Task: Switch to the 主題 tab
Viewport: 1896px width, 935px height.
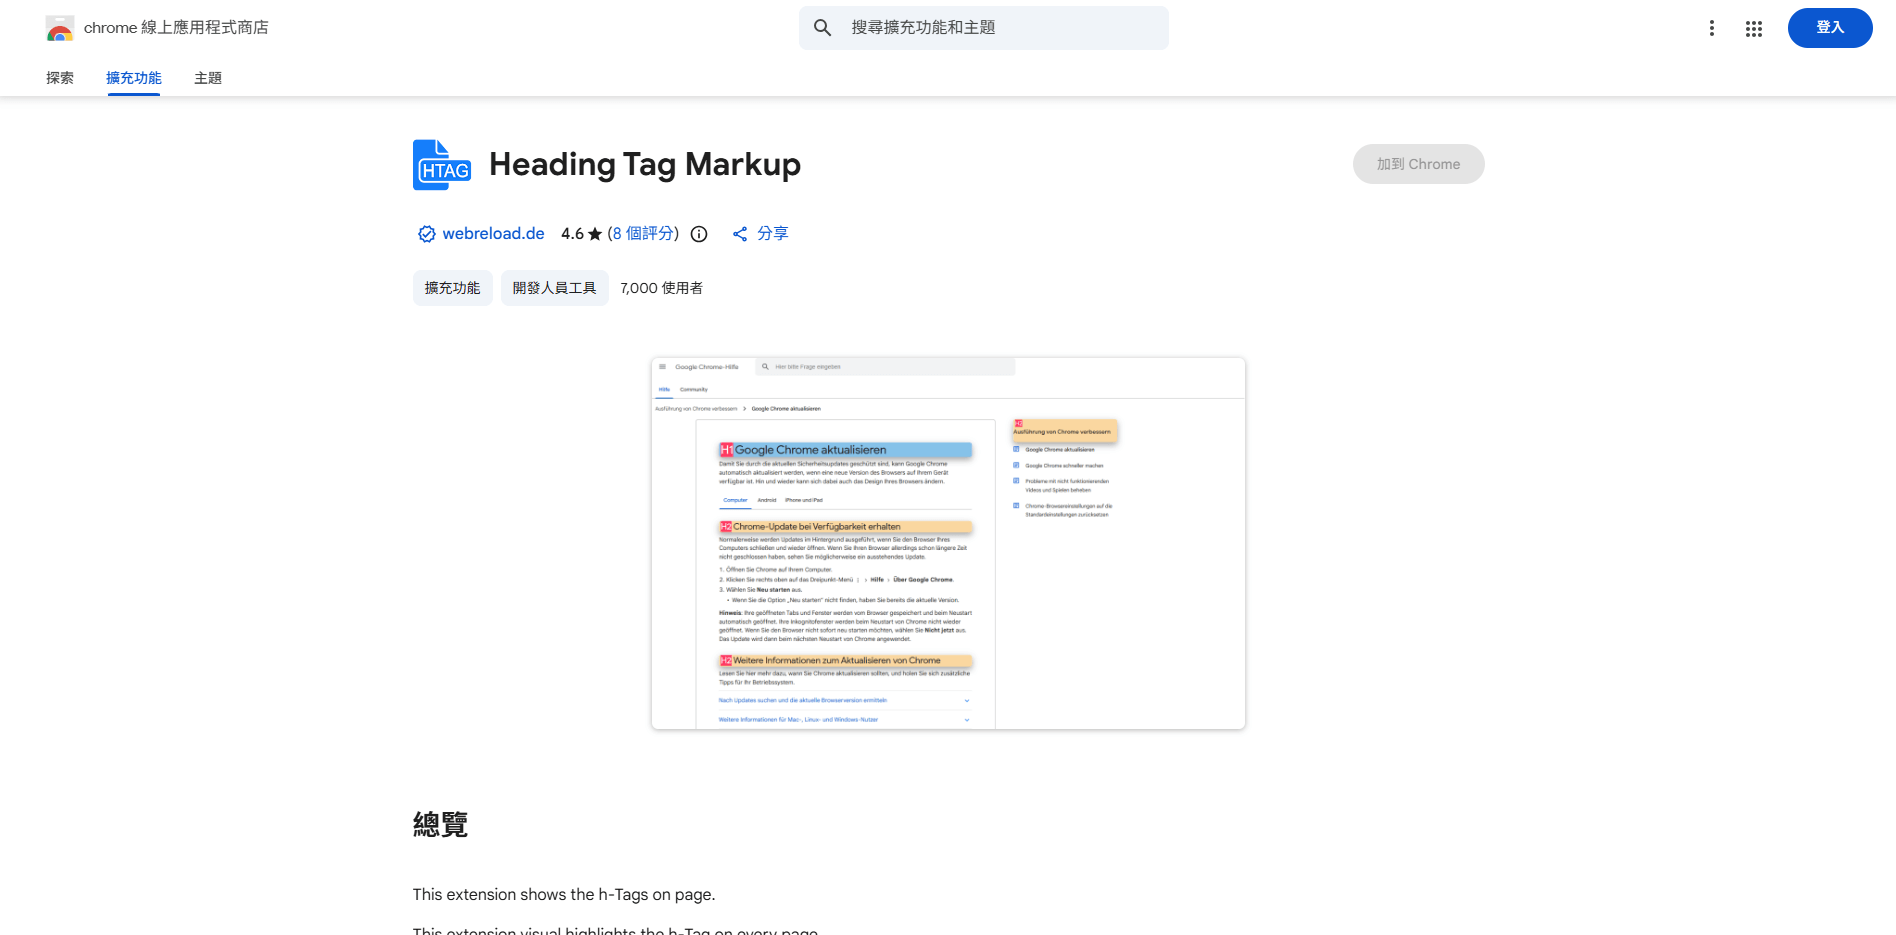Action: (207, 77)
